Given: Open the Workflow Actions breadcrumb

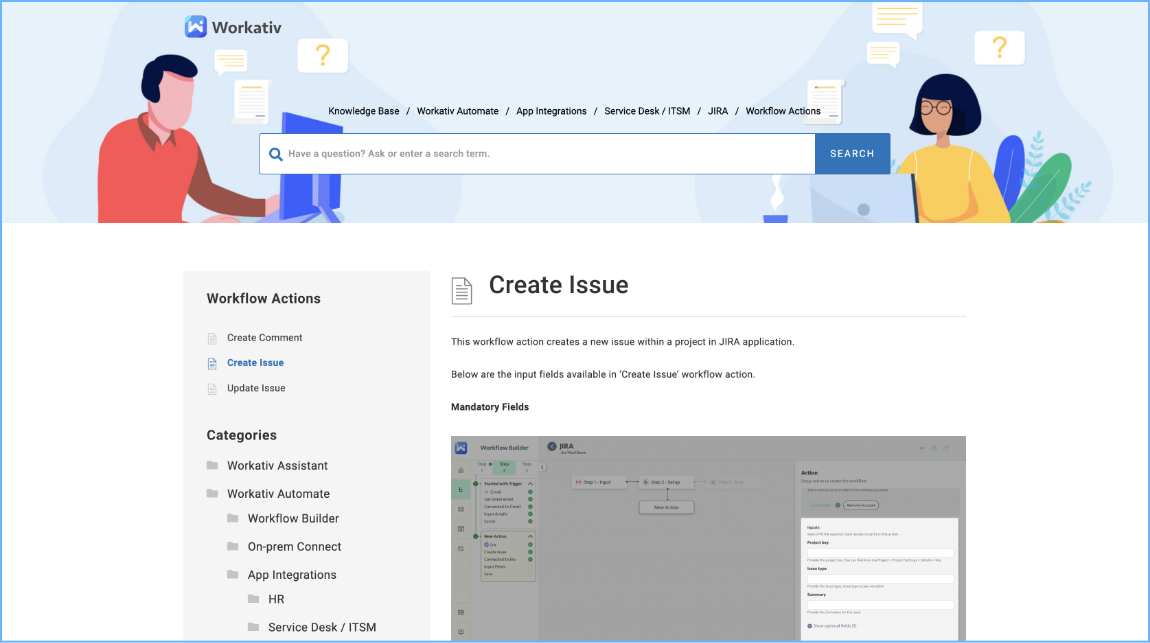Looking at the screenshot, I should tap(783, 111).
